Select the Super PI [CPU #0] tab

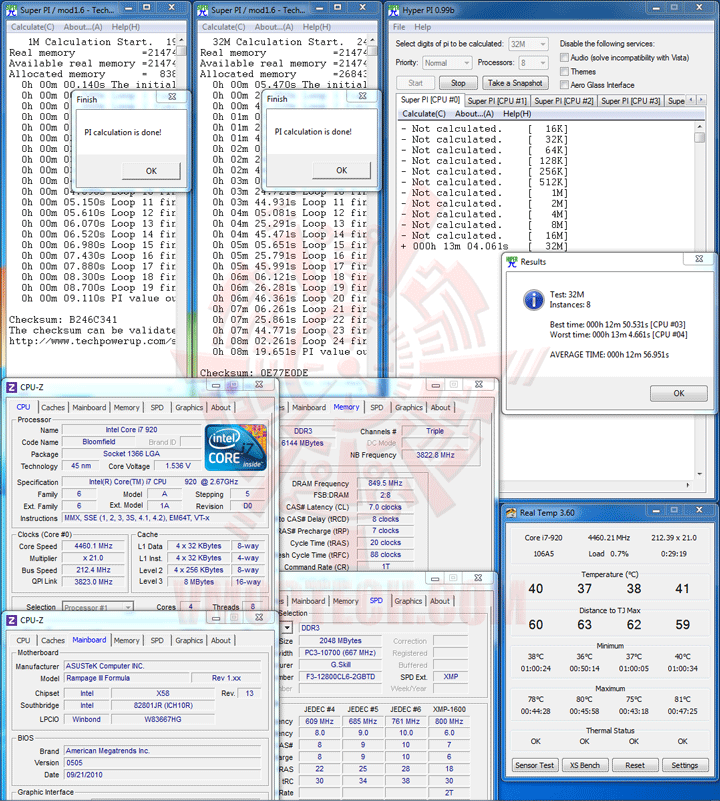tap(430, 100)
